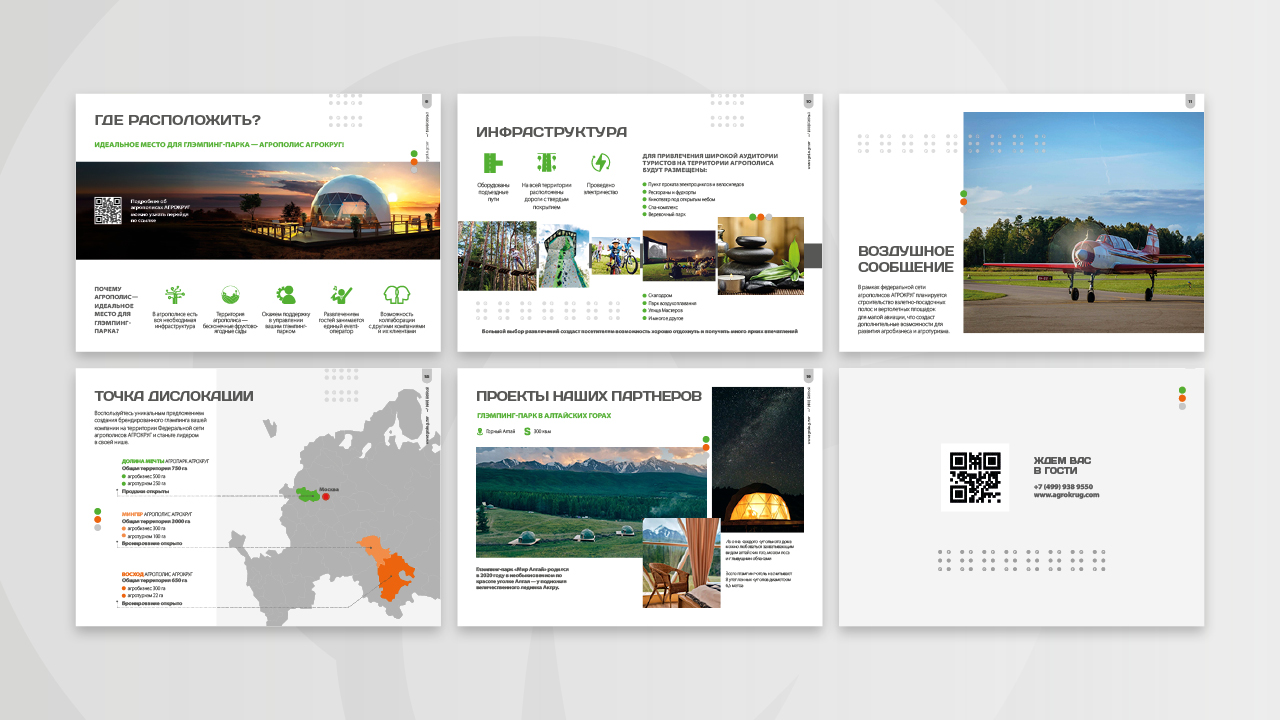Click the «Общая территория 2000 га» line

tap(156, 521)
